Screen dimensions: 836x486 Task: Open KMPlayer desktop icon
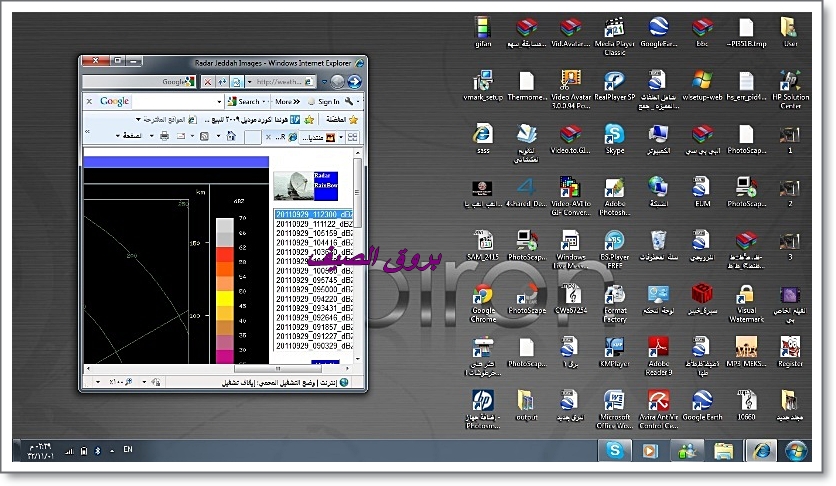614,352
